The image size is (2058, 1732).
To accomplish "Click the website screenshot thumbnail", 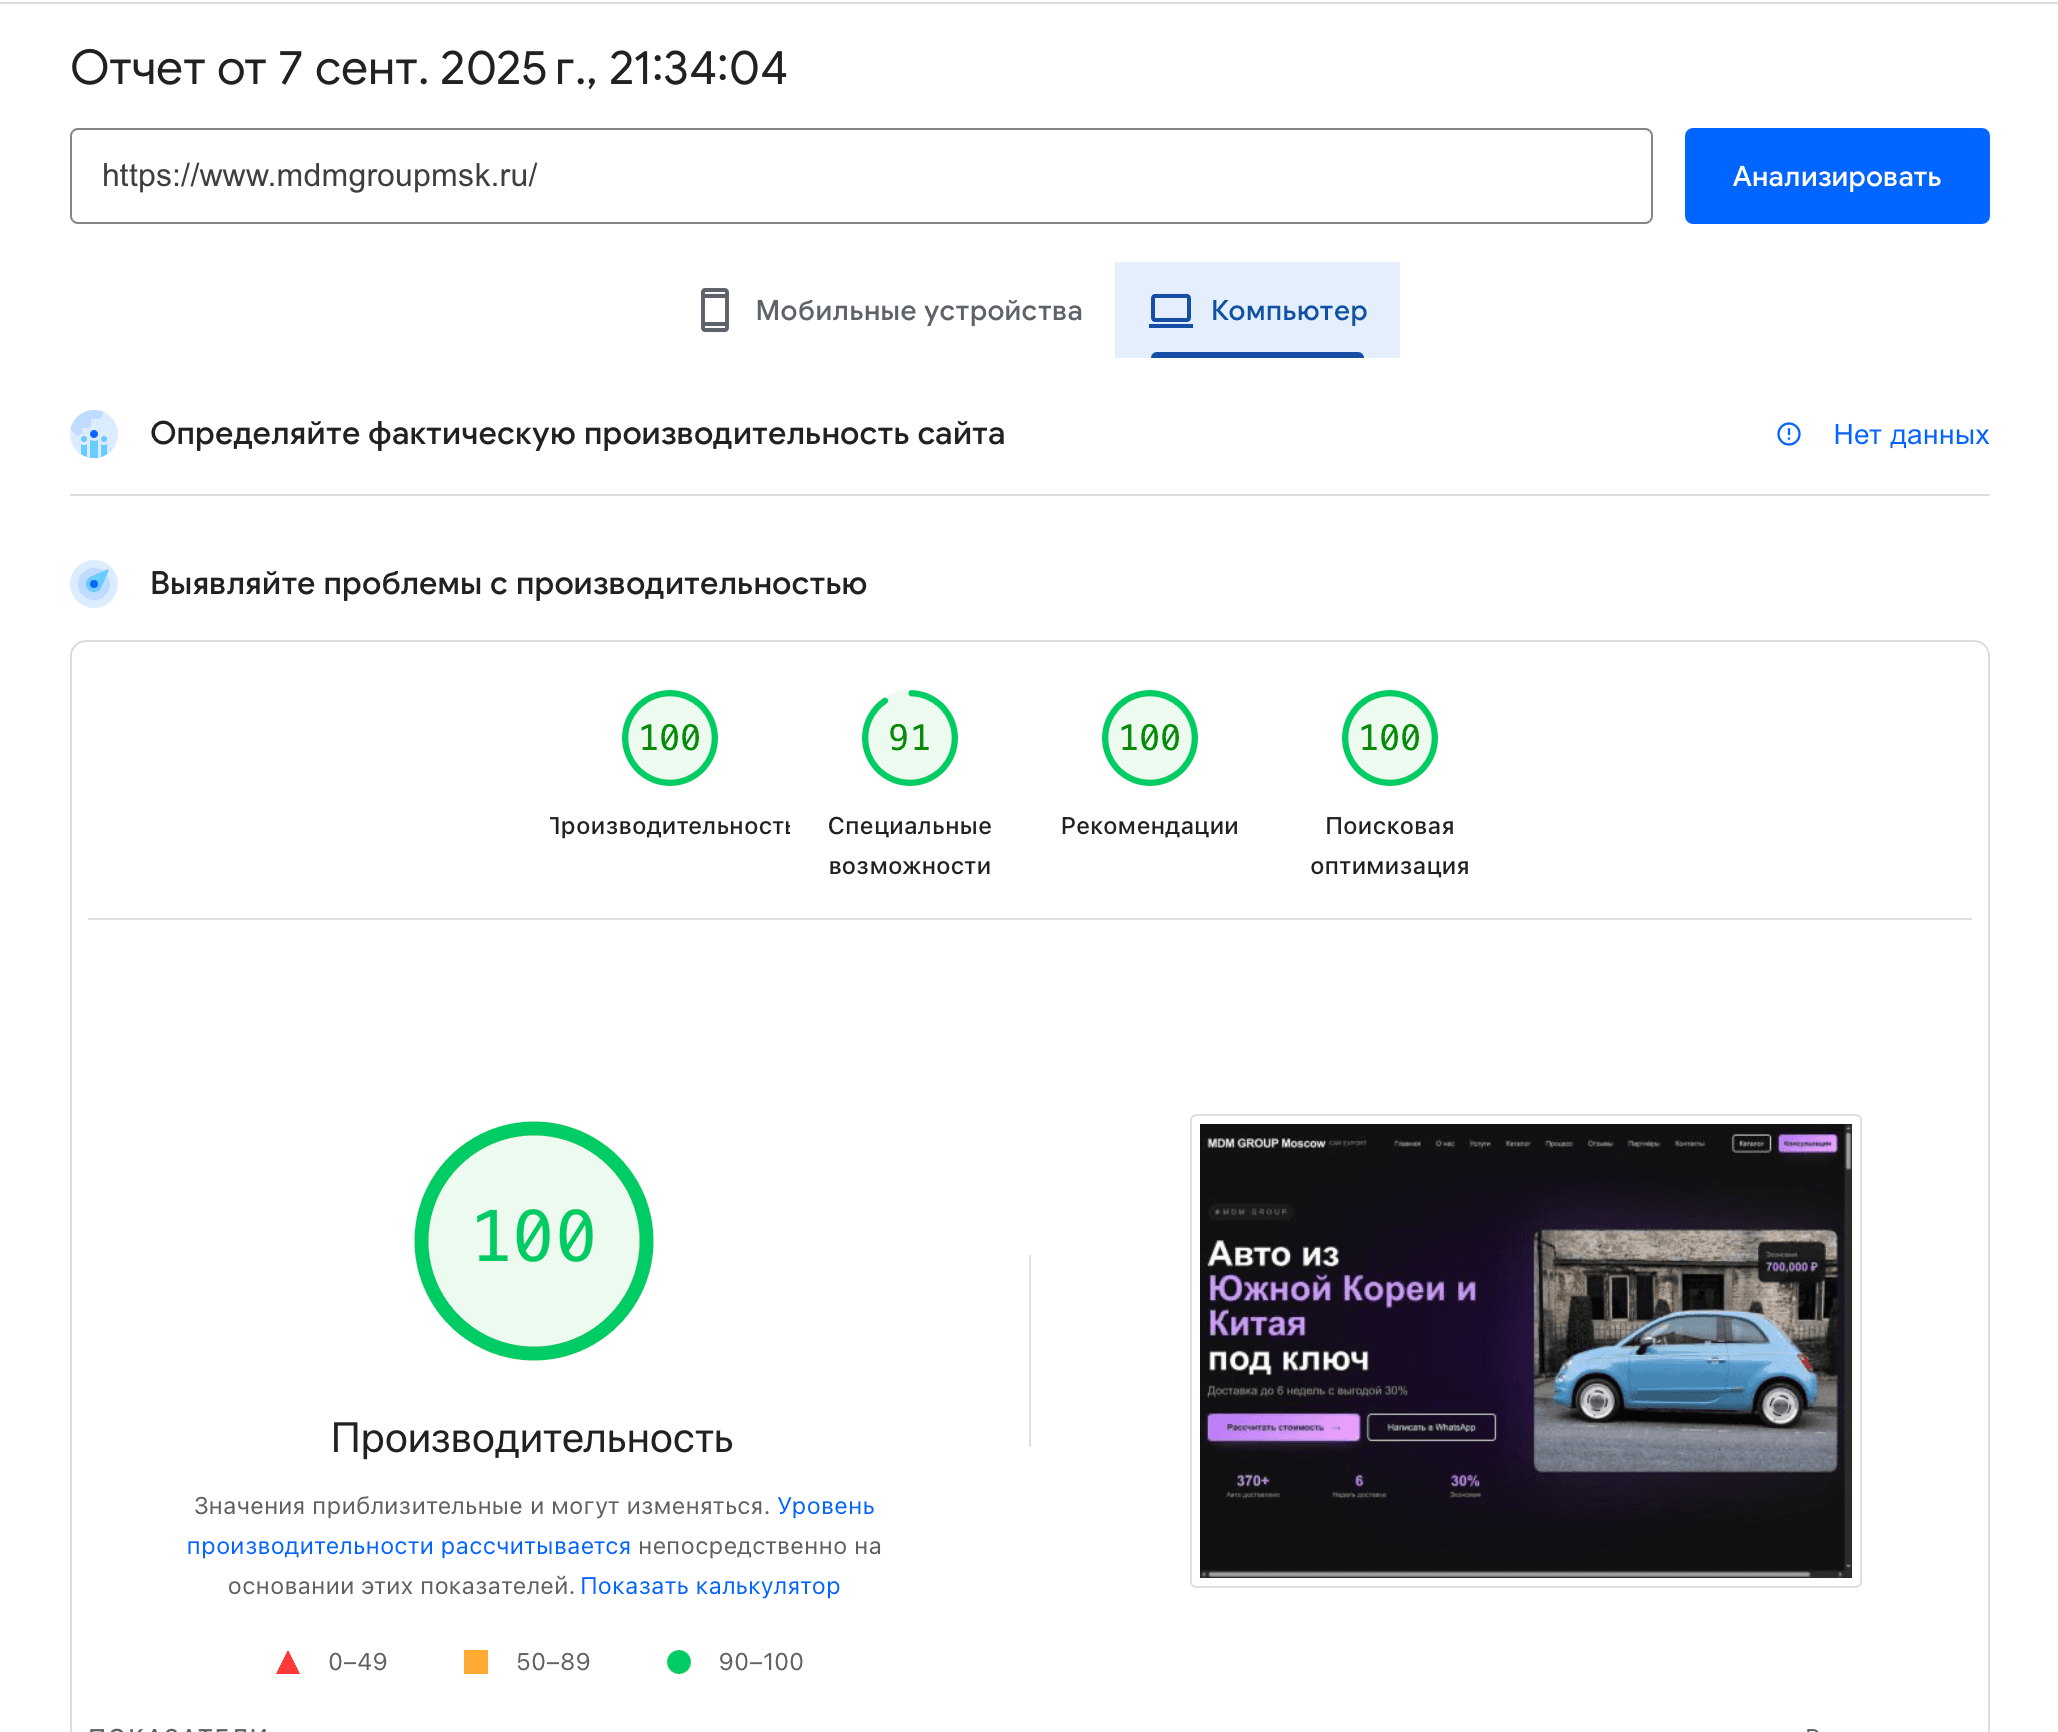I will pyautogui.click(x=1525, y=1350).
